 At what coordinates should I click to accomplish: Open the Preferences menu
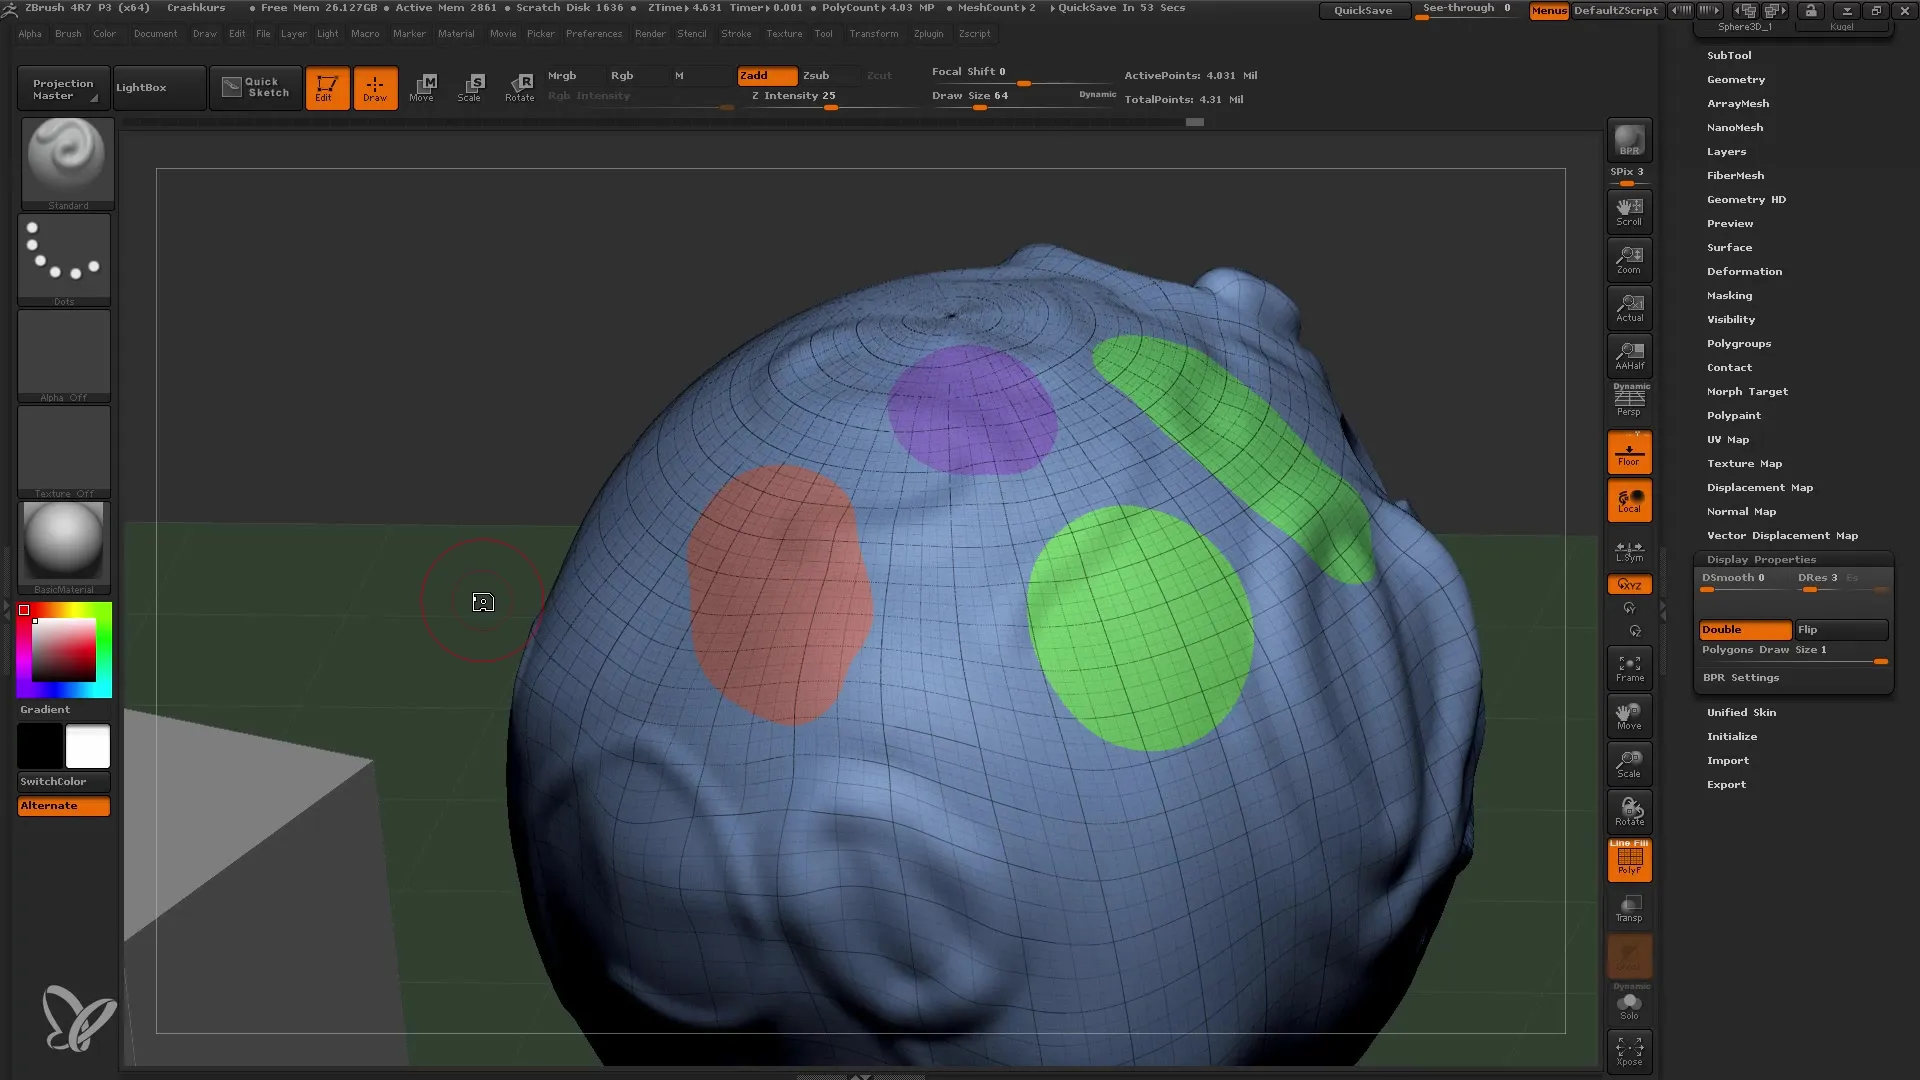pos(591,33)
